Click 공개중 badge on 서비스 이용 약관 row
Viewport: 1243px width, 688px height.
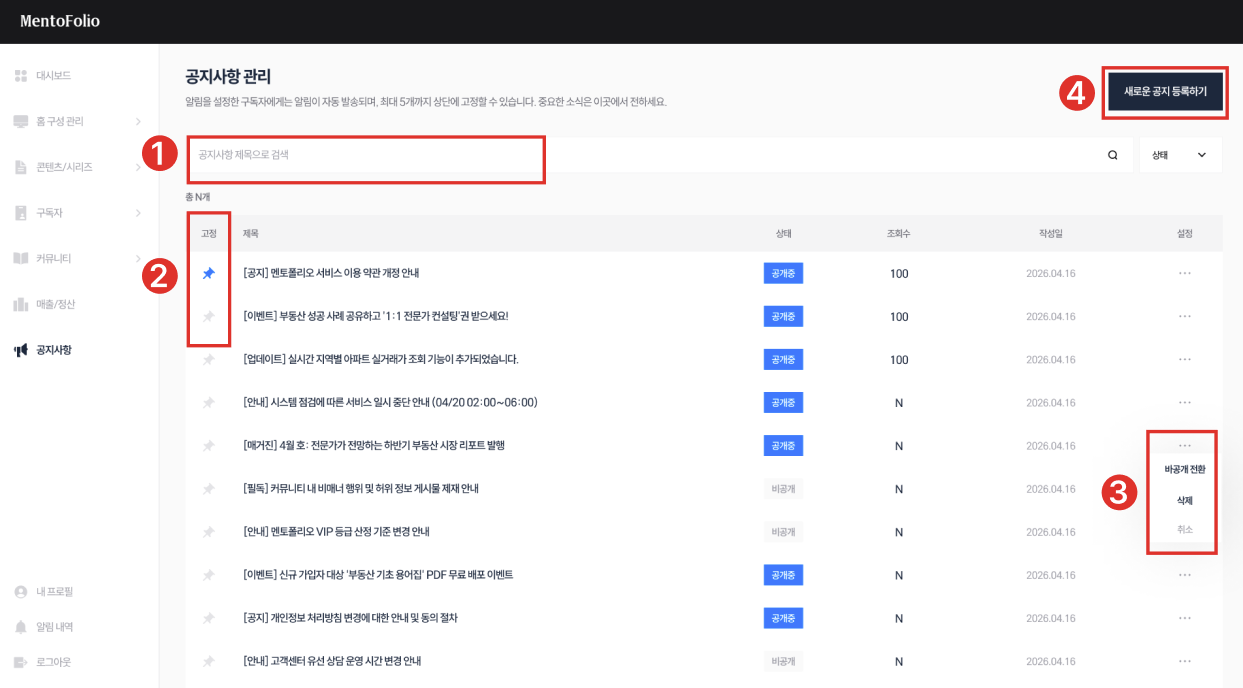tap(783, 273)
